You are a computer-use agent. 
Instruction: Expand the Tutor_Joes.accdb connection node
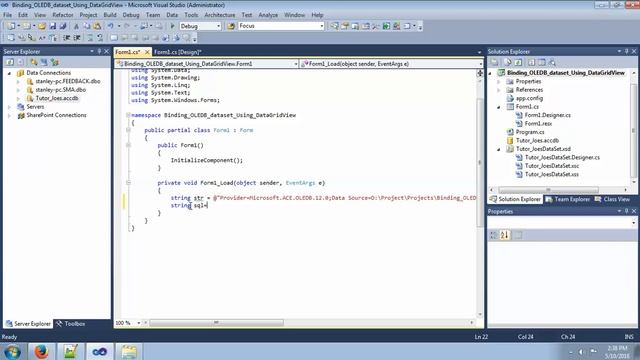pos(18,98)
